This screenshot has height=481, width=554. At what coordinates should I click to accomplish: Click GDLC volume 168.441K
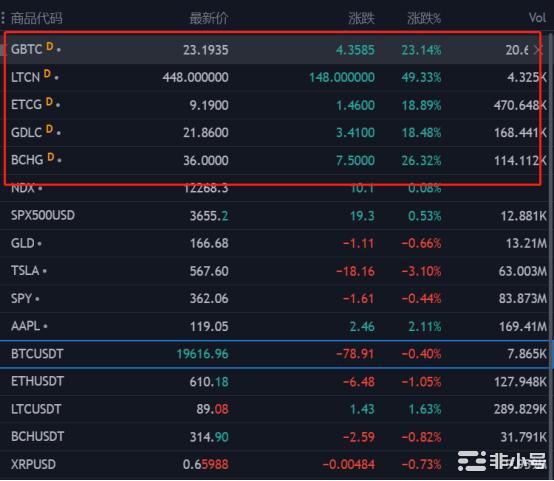(x=520, y=133)
